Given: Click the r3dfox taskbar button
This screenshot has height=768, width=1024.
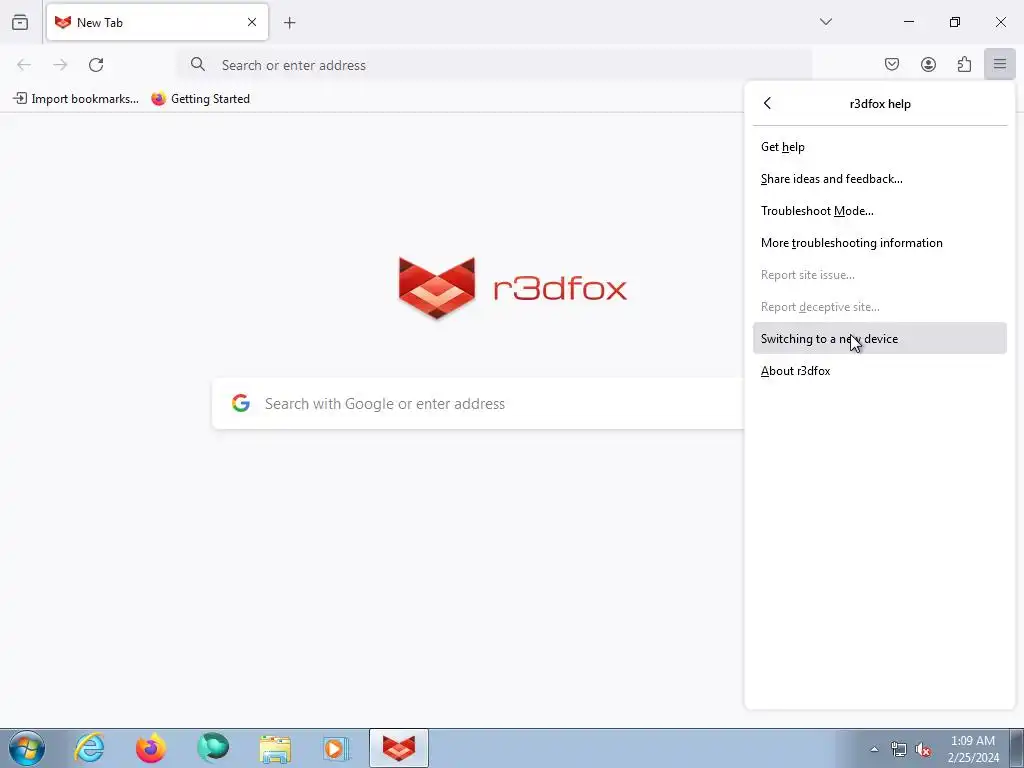Looking at the screenshot, I should 398,748.
